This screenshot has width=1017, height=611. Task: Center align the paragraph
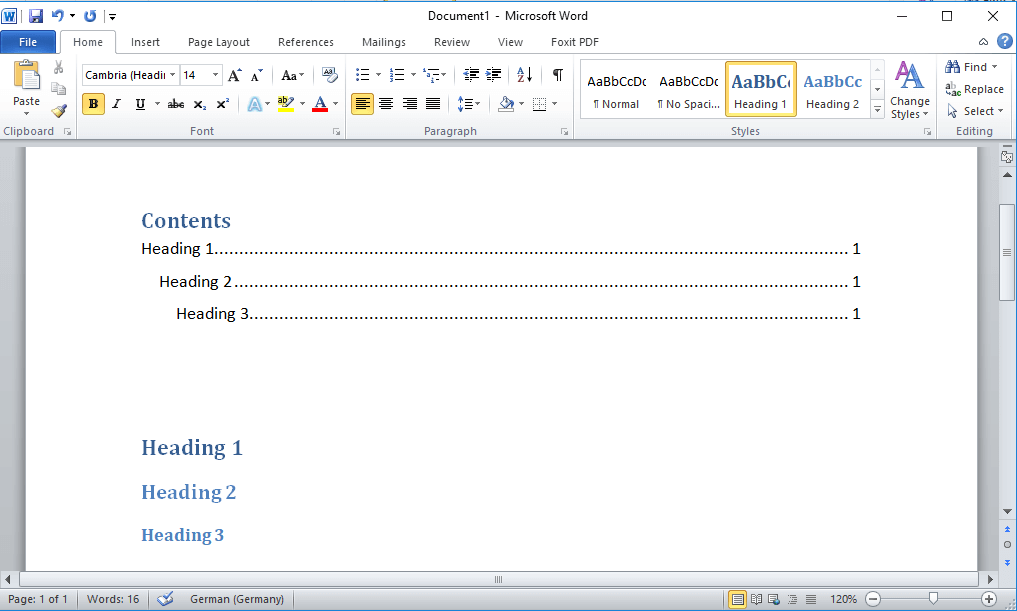pyautogui.click(x=386, y=103)
